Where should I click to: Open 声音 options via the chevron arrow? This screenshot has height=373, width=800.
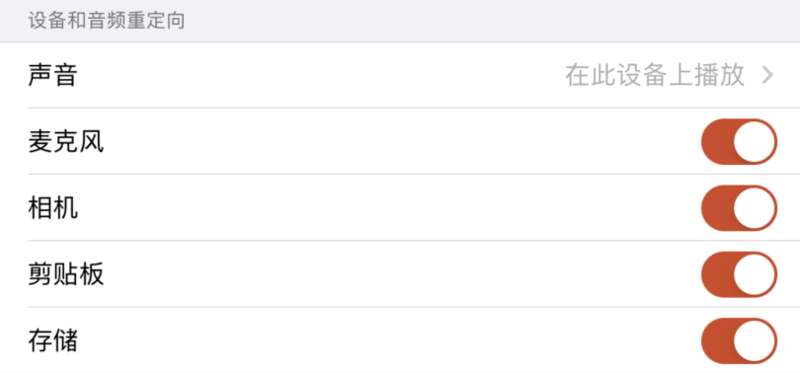768,76
